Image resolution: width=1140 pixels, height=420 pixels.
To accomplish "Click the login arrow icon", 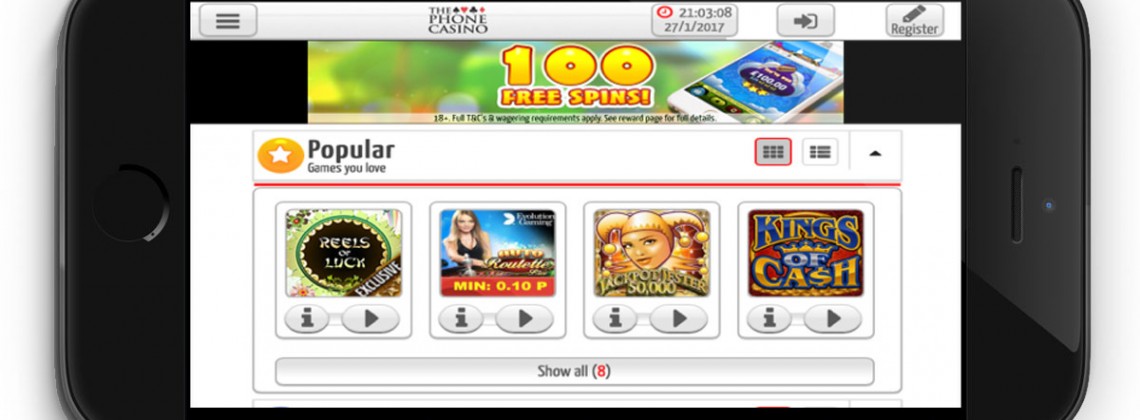I will tap(805, 20).
